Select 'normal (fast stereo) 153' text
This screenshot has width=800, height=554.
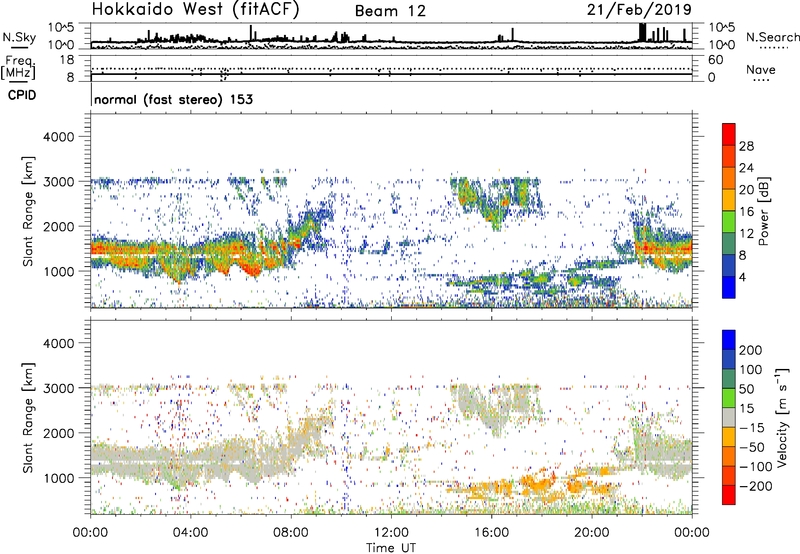173,99
